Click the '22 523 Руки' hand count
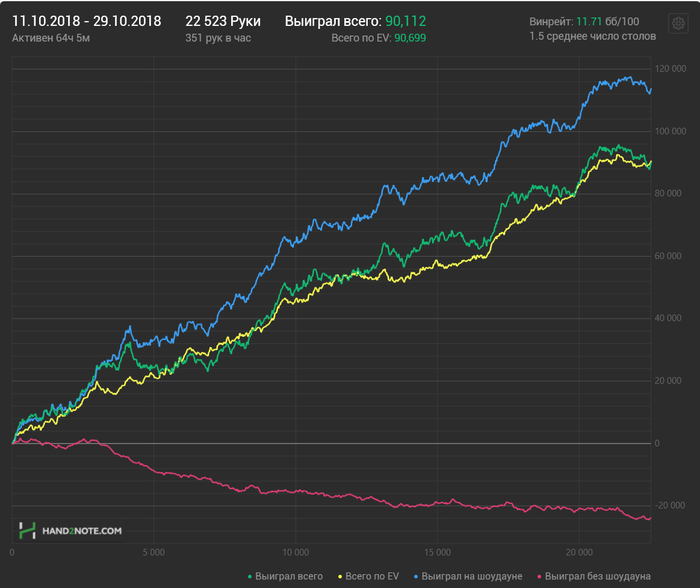 click(223, 21)
